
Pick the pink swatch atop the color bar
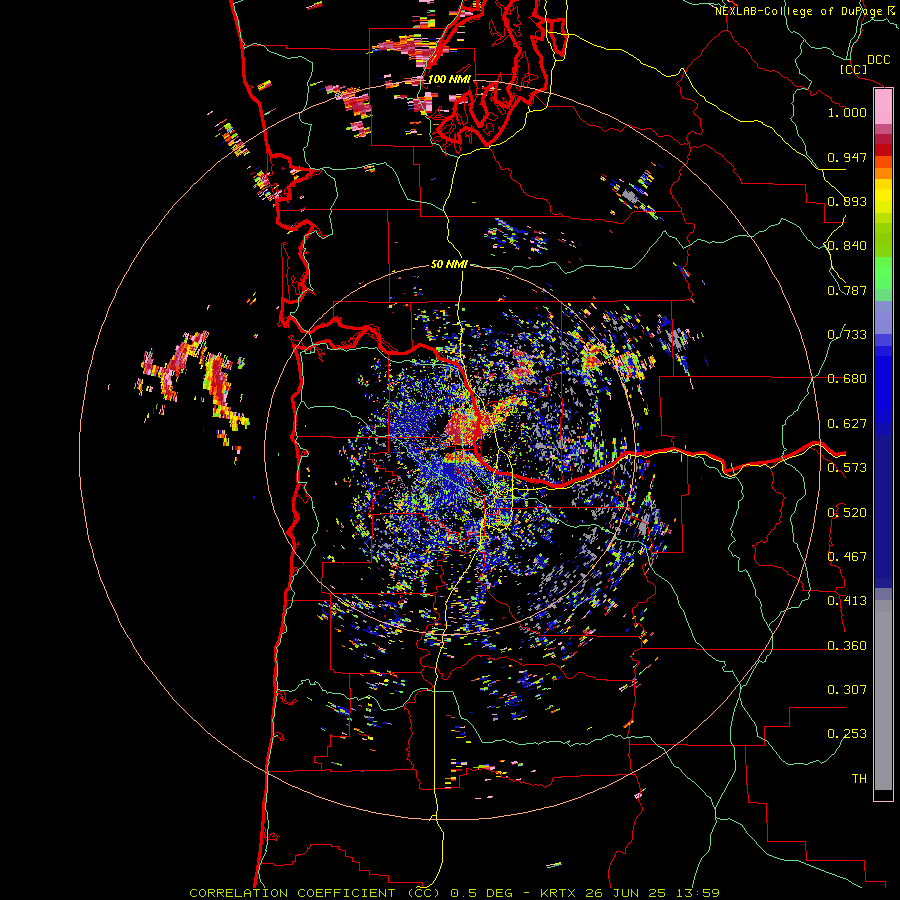(883, 107)
